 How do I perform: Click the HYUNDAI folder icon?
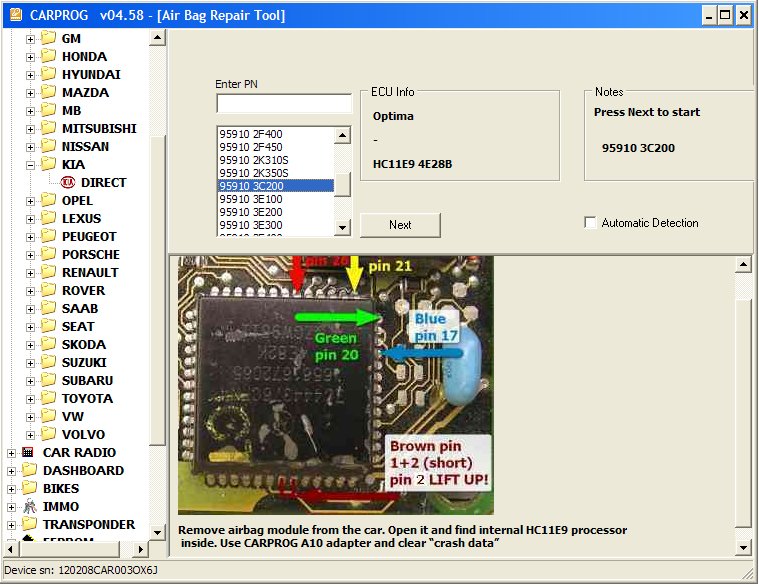48,74
